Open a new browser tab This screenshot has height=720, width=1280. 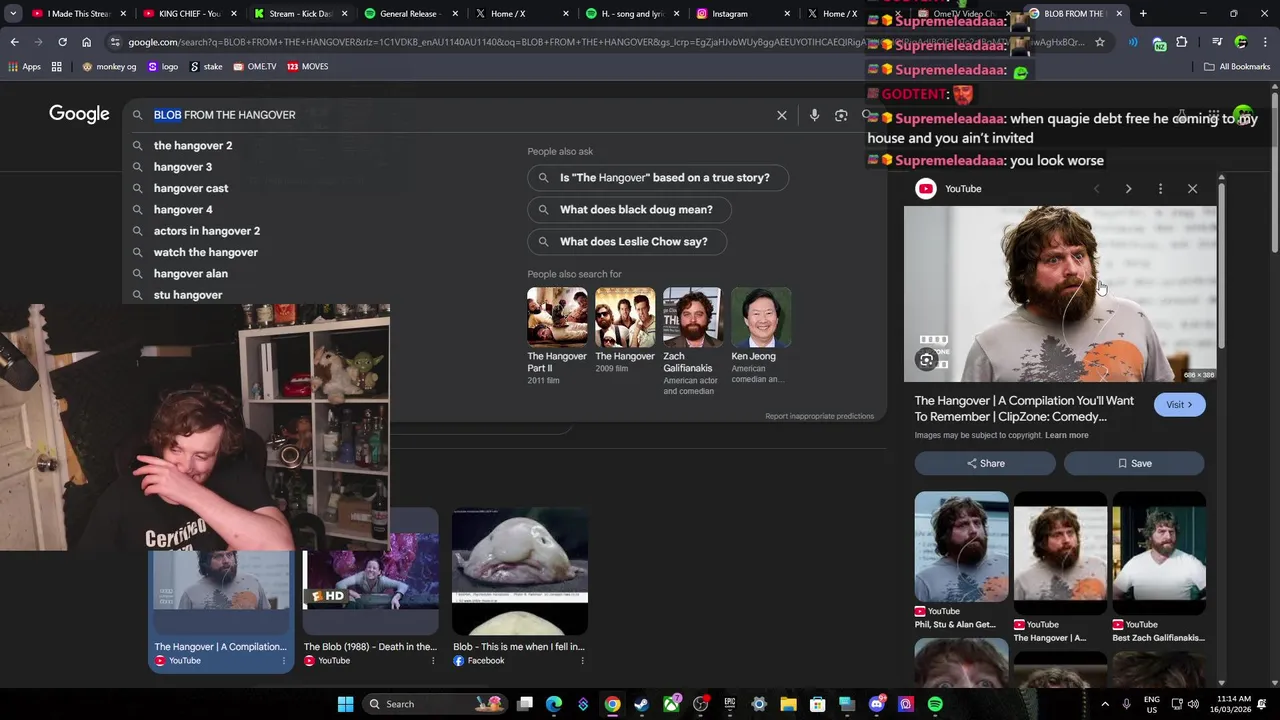[x=1143, y=14]
